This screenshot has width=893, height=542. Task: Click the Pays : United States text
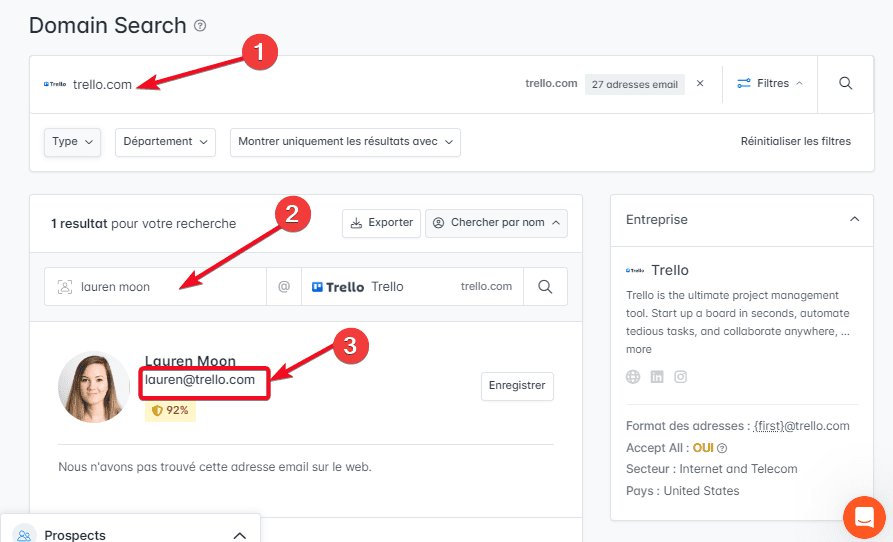[x=682, y=491]
